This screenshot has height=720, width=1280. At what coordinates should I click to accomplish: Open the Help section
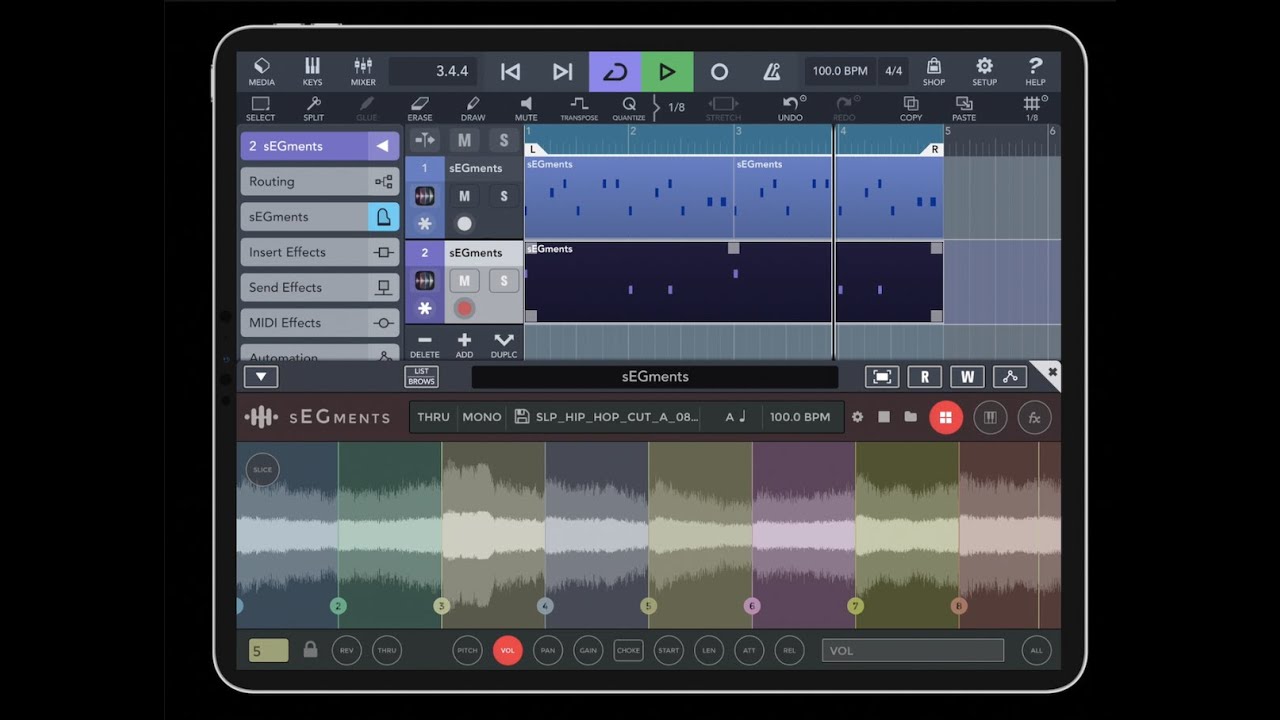tap(1035, 71)
